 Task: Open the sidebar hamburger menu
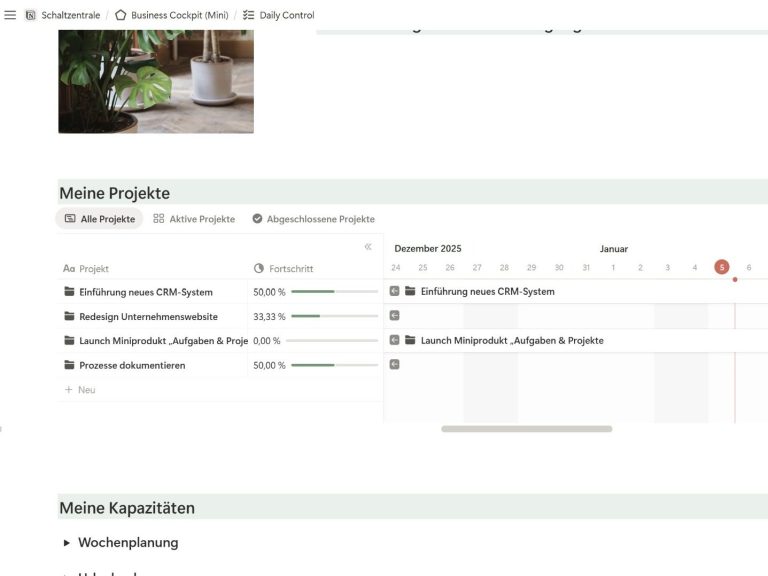click(10, 15)
